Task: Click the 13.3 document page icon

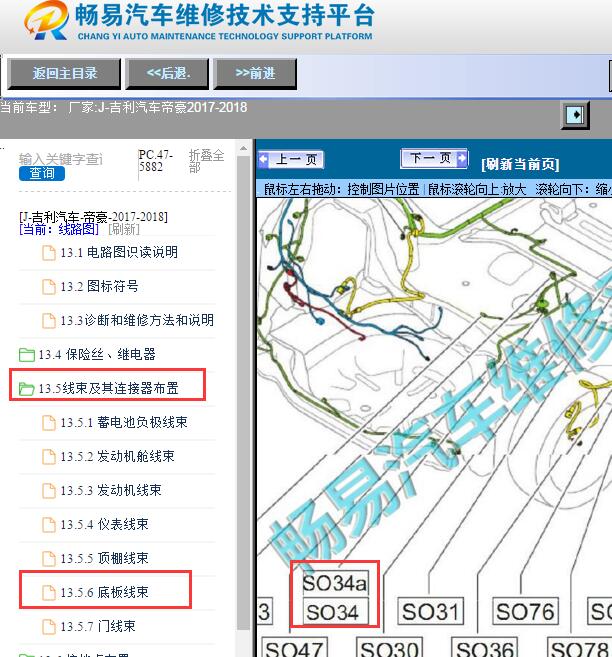Action: (x=49, y=321)
